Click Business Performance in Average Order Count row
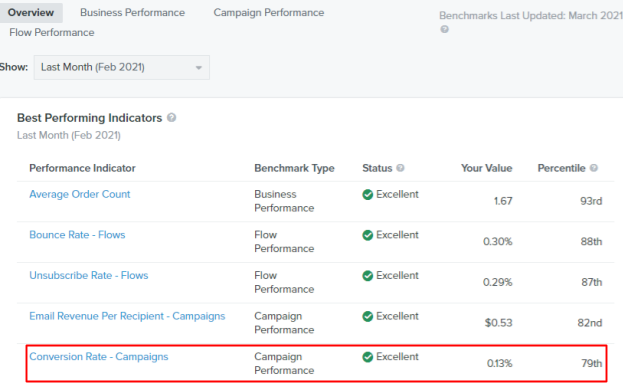 (284, 201)
